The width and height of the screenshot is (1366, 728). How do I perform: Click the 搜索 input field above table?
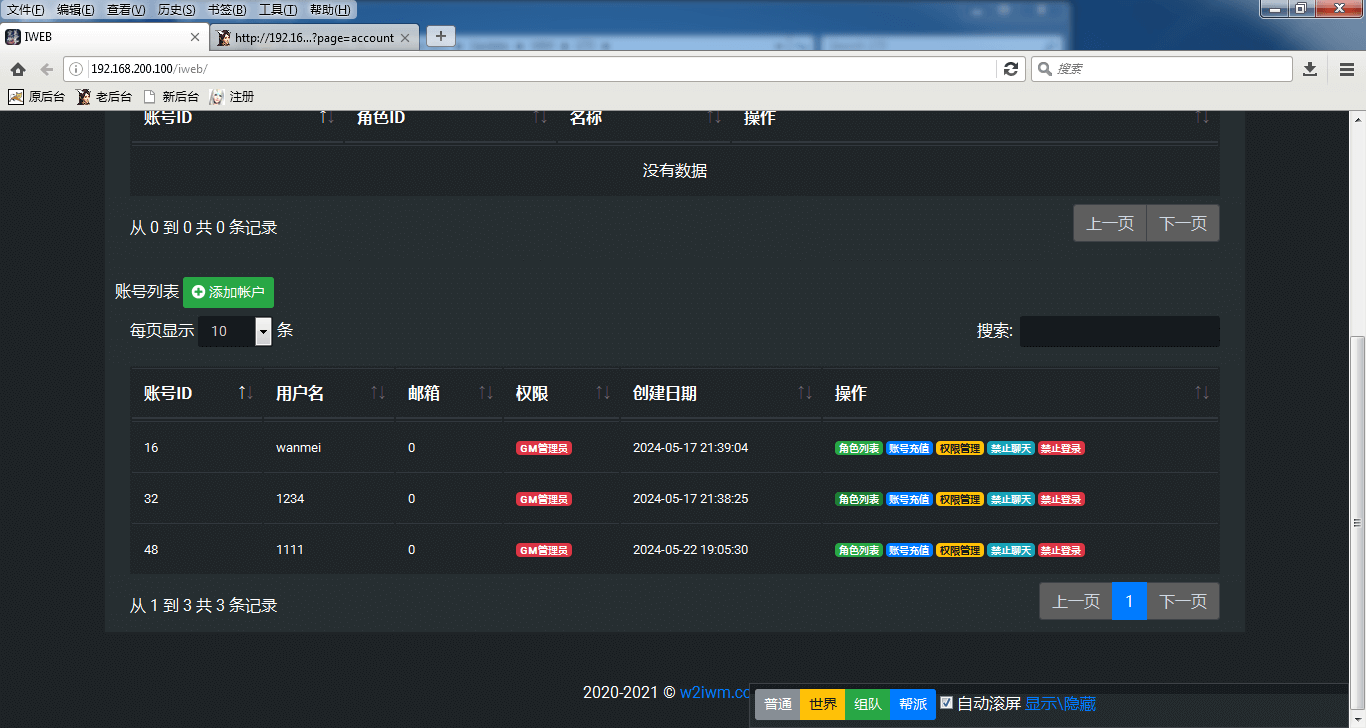1119,331
